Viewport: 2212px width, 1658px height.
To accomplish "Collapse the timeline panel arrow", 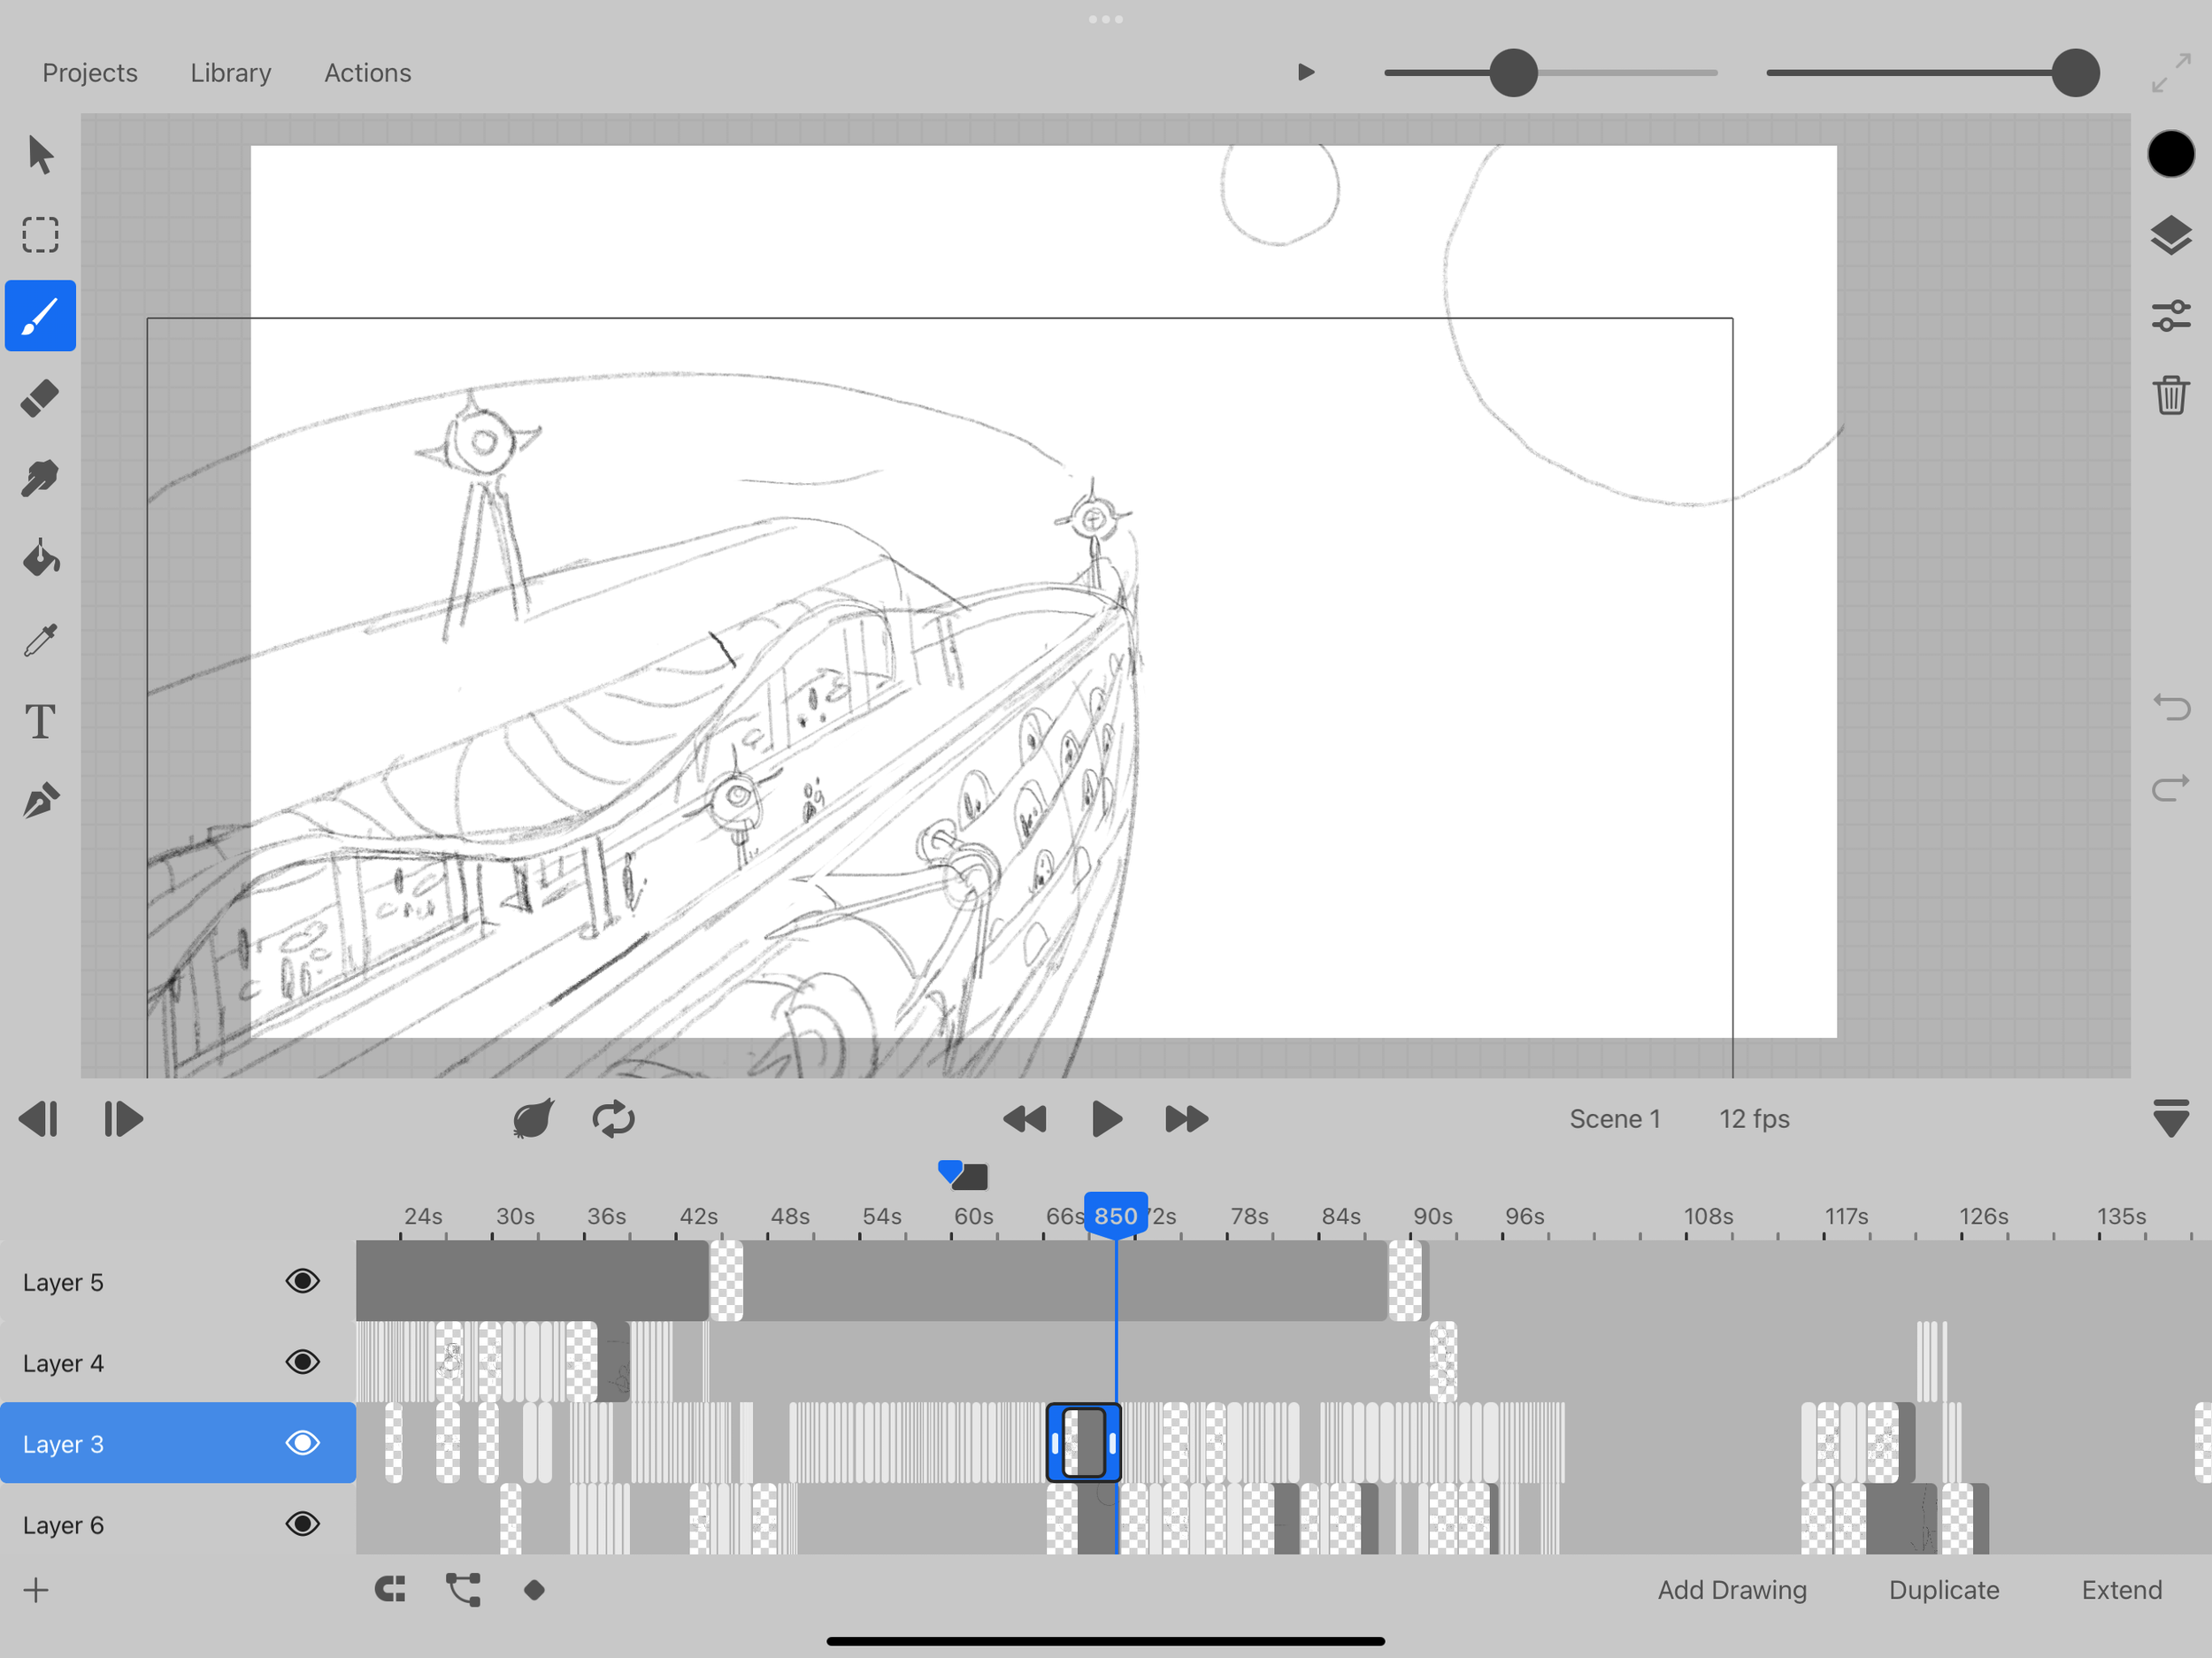I will click(x=2170, y=1118).
